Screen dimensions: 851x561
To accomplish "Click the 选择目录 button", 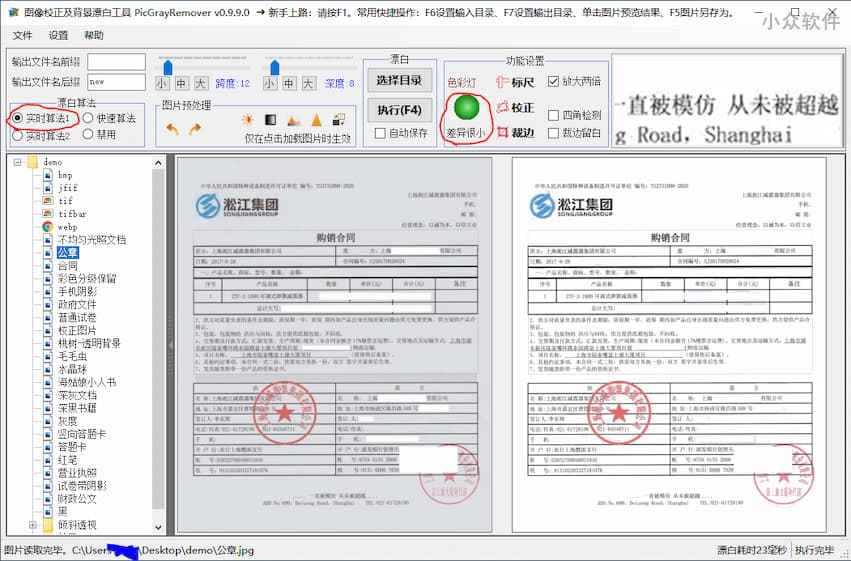I will coord(399,81).
